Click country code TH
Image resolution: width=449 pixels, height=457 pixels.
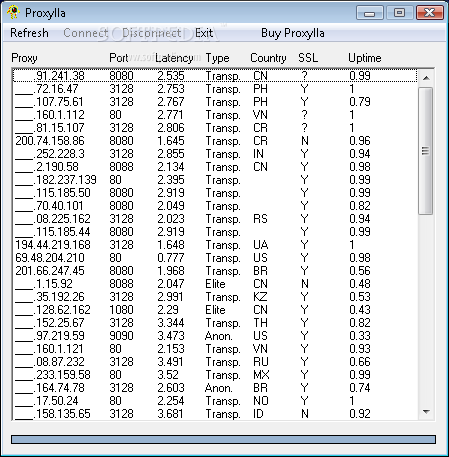[x=260, y=323]
